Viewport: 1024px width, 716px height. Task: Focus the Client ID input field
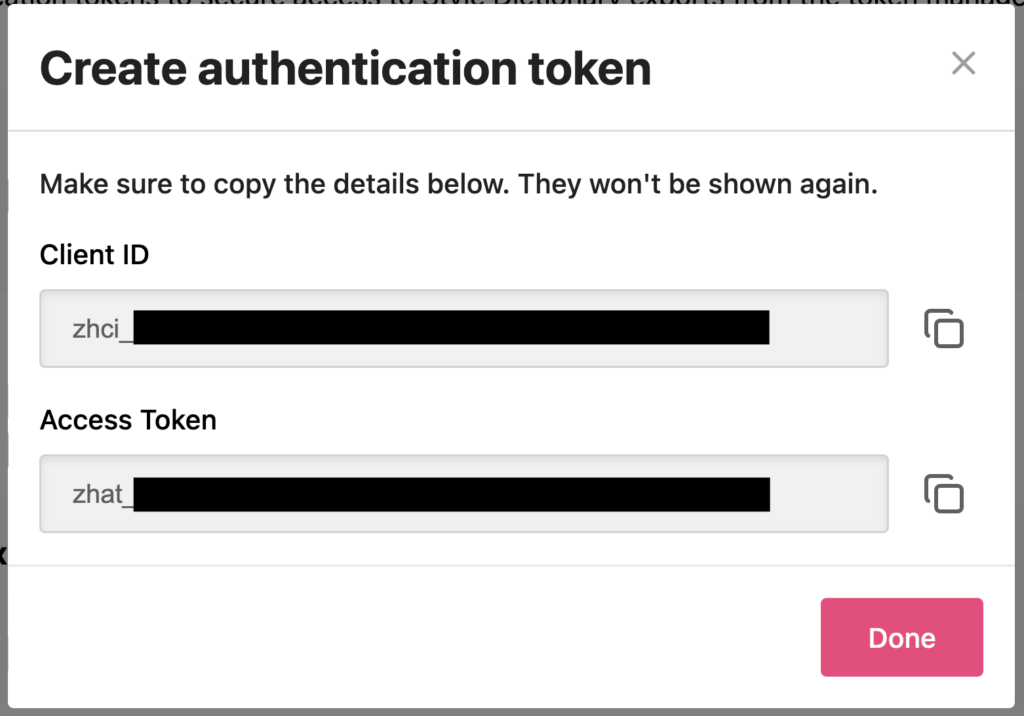(464, 328)
